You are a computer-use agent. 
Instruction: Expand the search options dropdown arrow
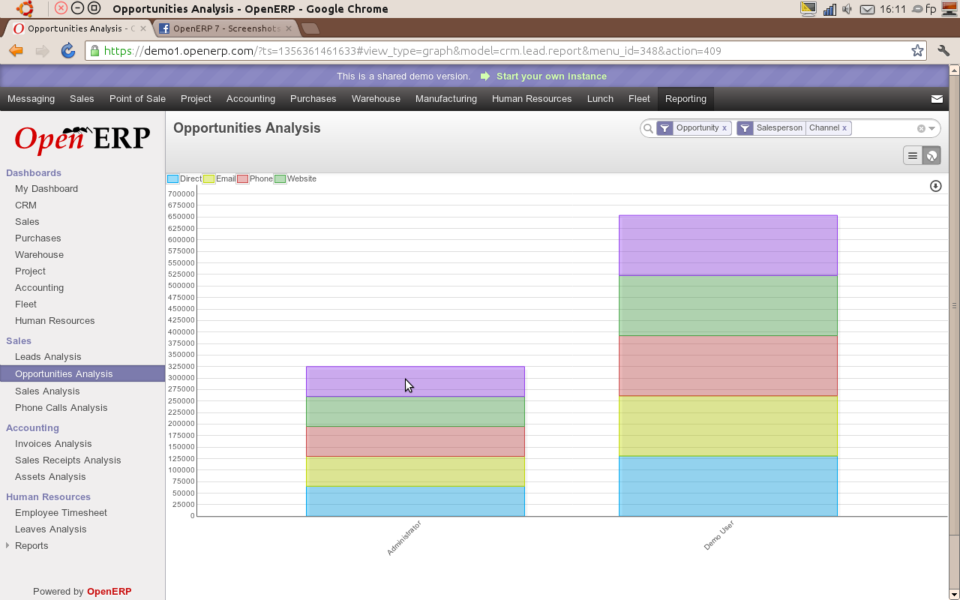[932, 129]
